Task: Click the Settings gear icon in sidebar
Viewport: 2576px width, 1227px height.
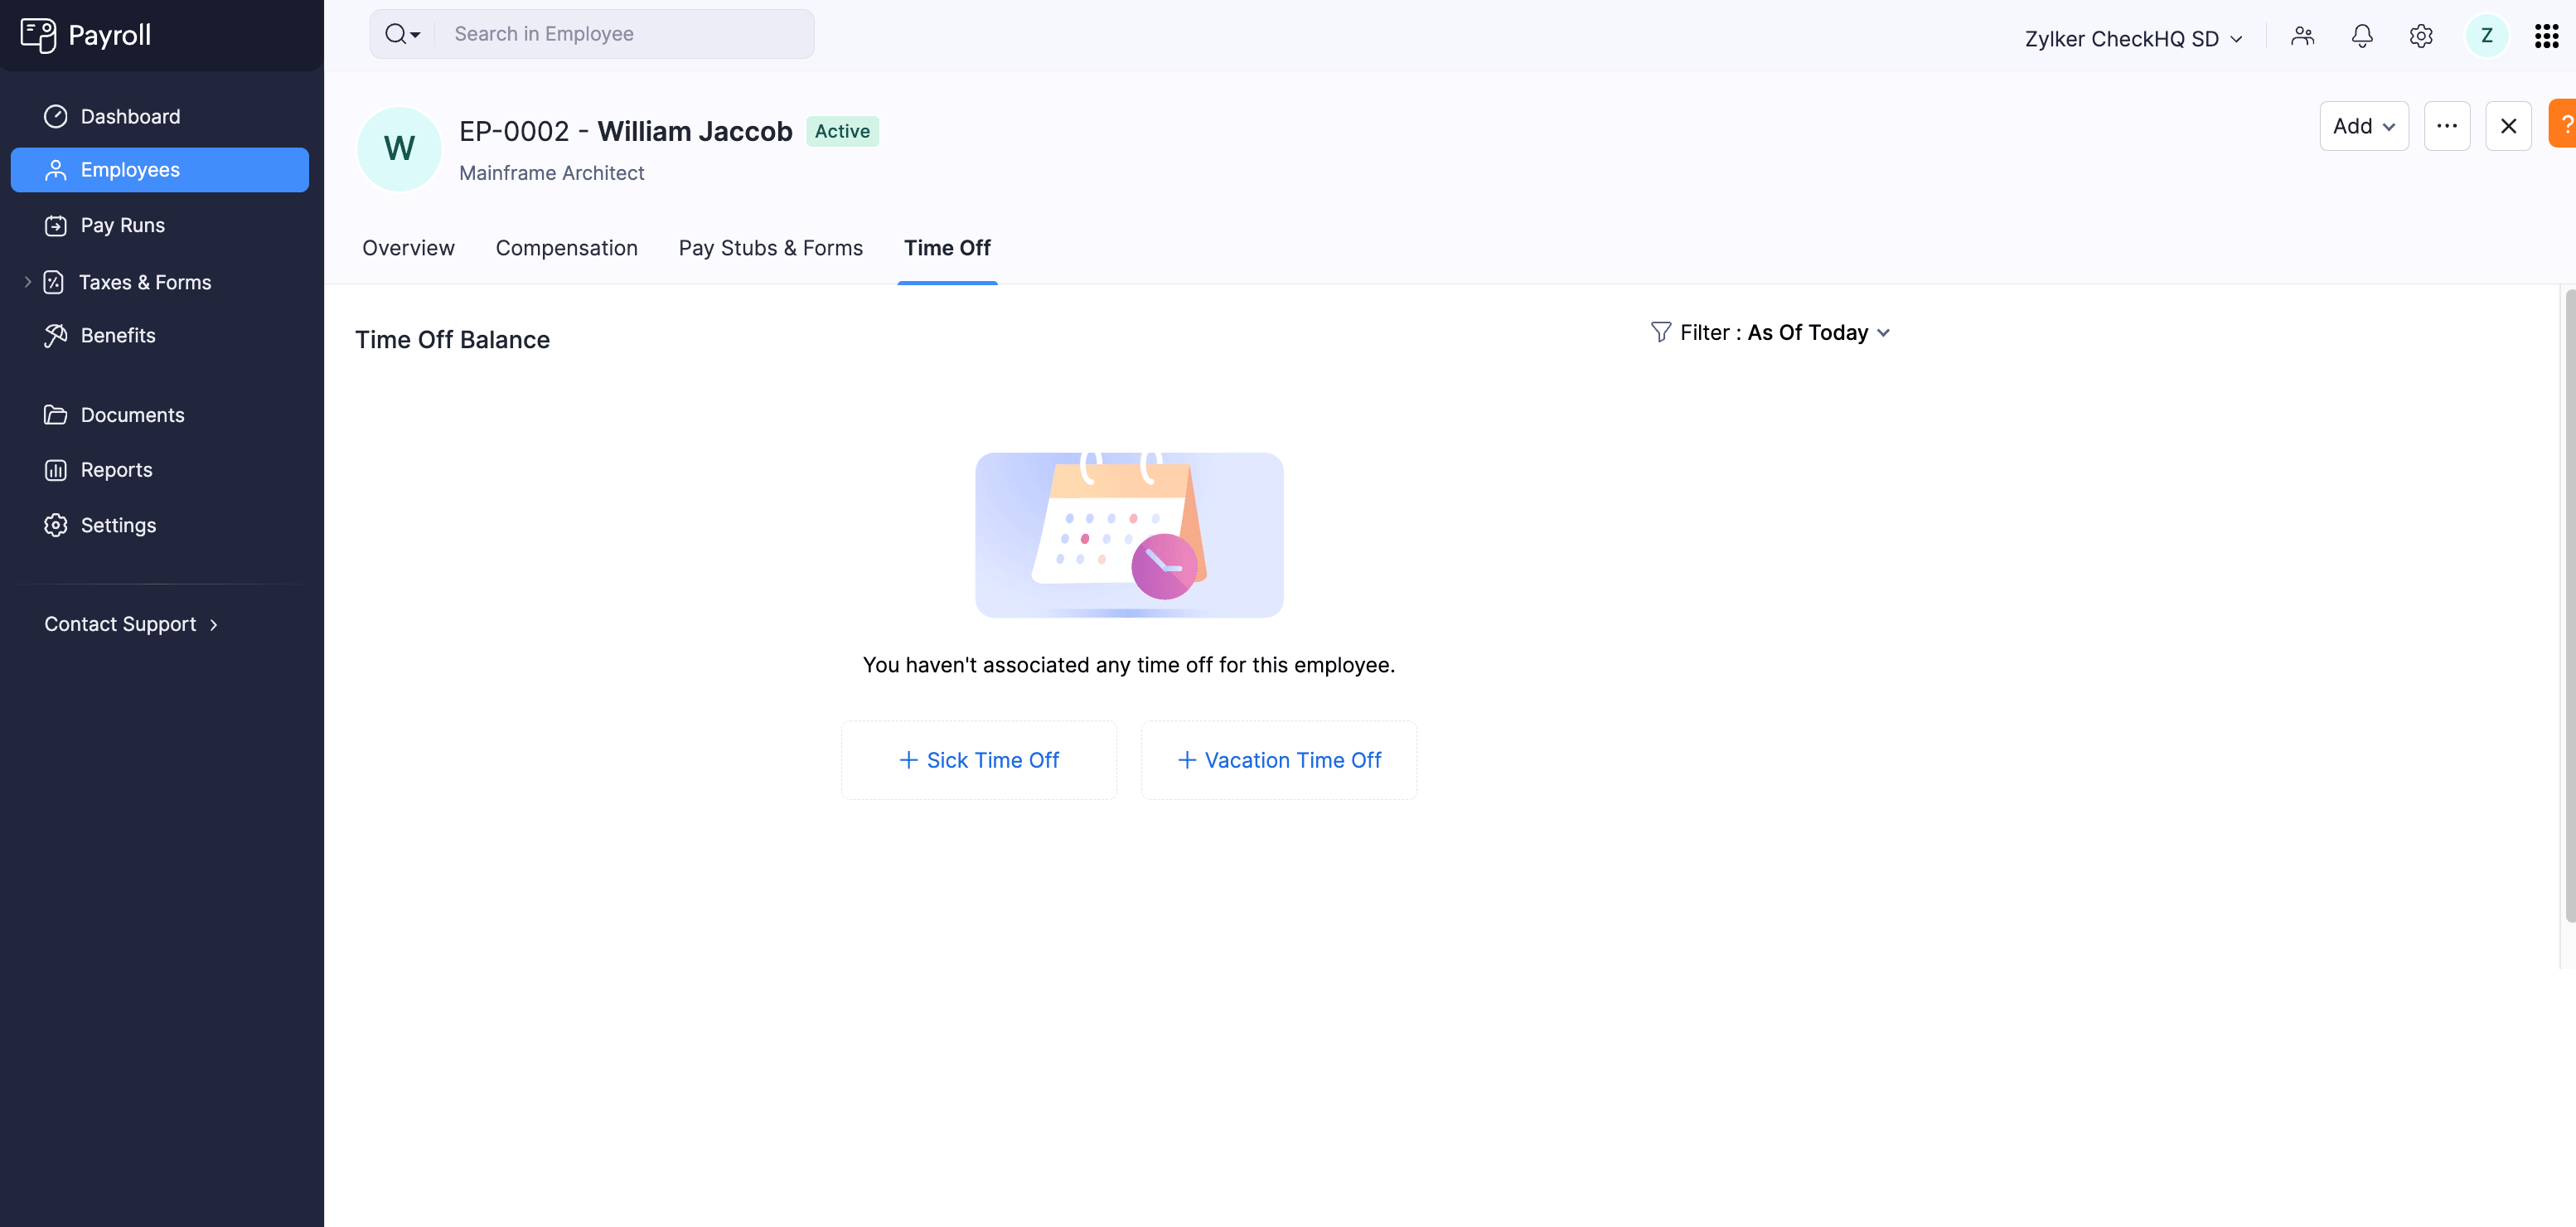Action: (x=56, y=525)
